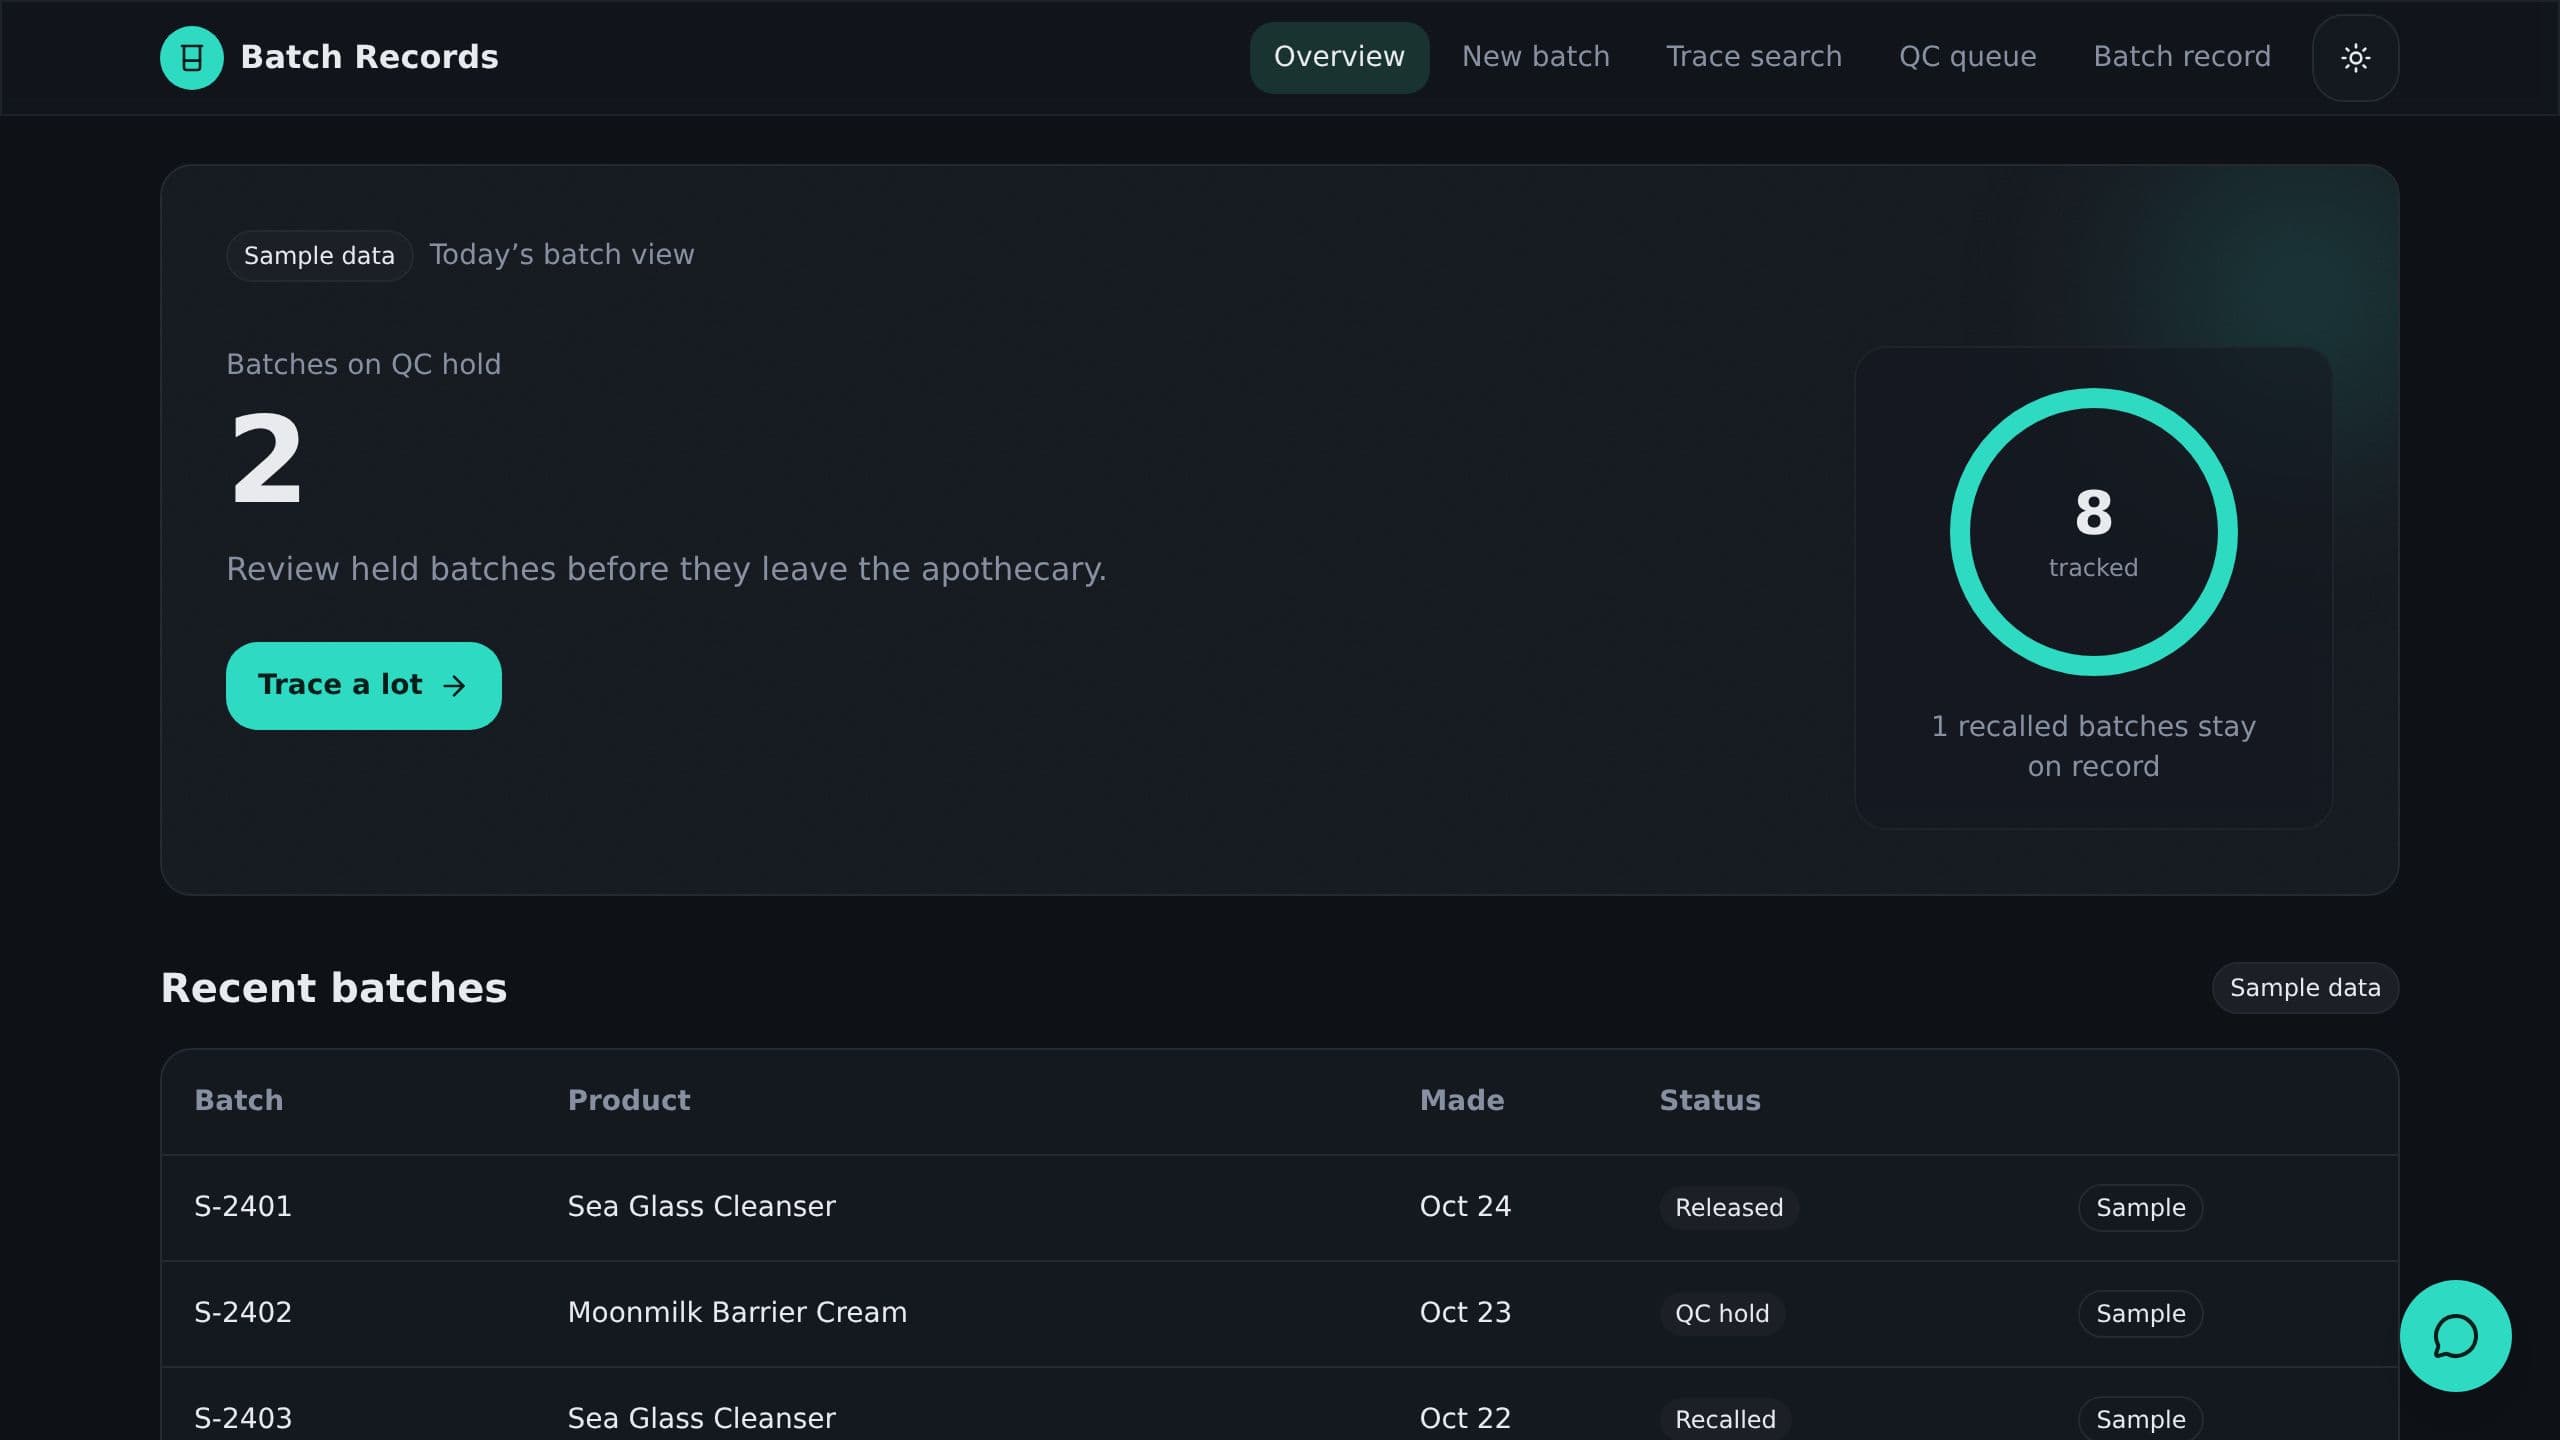The image size is (2560, 1440).
Task: Click the QC hold status badge
Action: tap(1722, 1314)
